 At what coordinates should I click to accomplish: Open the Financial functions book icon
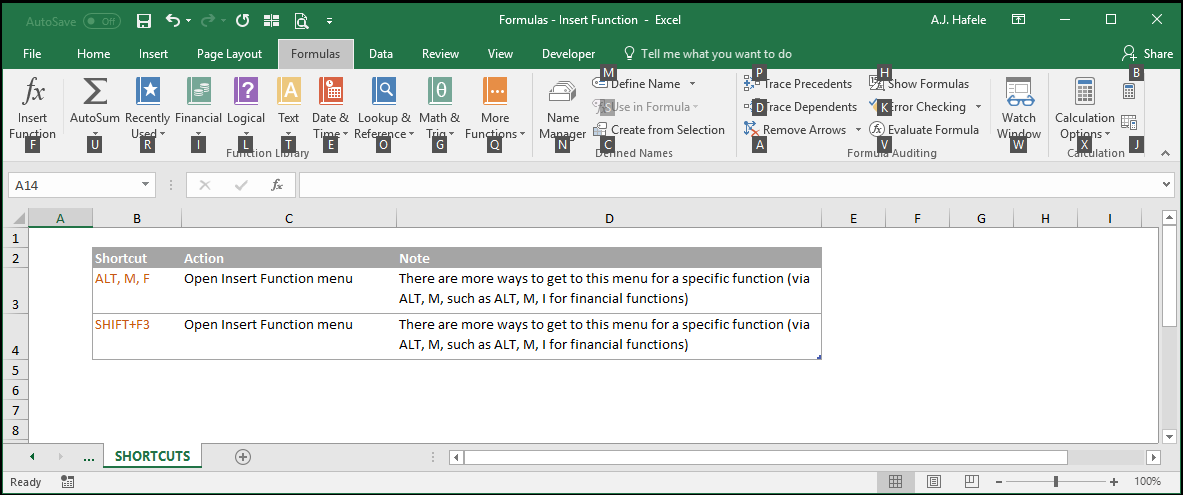pyautogui.click(x=198, y=91)
